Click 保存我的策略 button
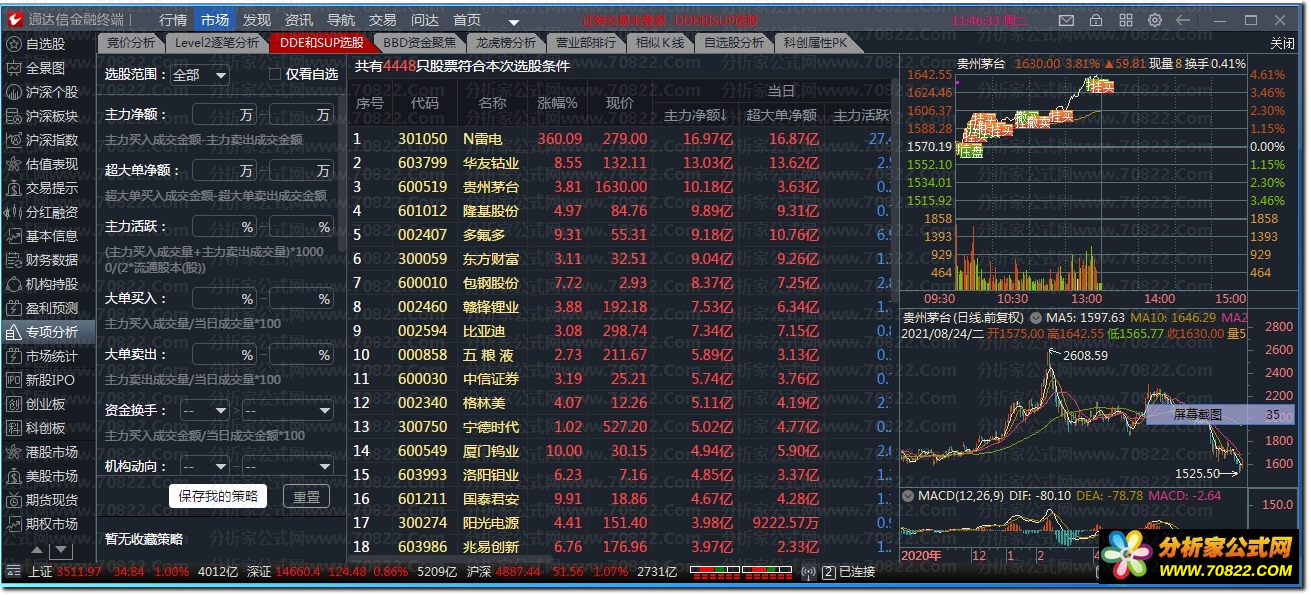1311x595 pixels. pos(218,496)
